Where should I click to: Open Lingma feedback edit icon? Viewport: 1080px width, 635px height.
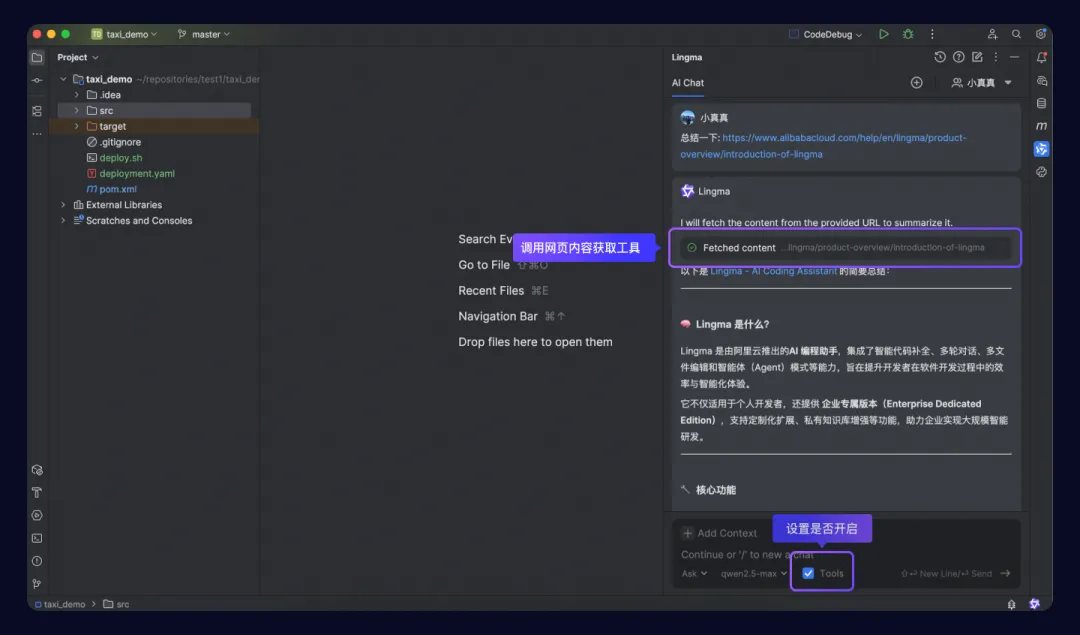click(977, 57)
